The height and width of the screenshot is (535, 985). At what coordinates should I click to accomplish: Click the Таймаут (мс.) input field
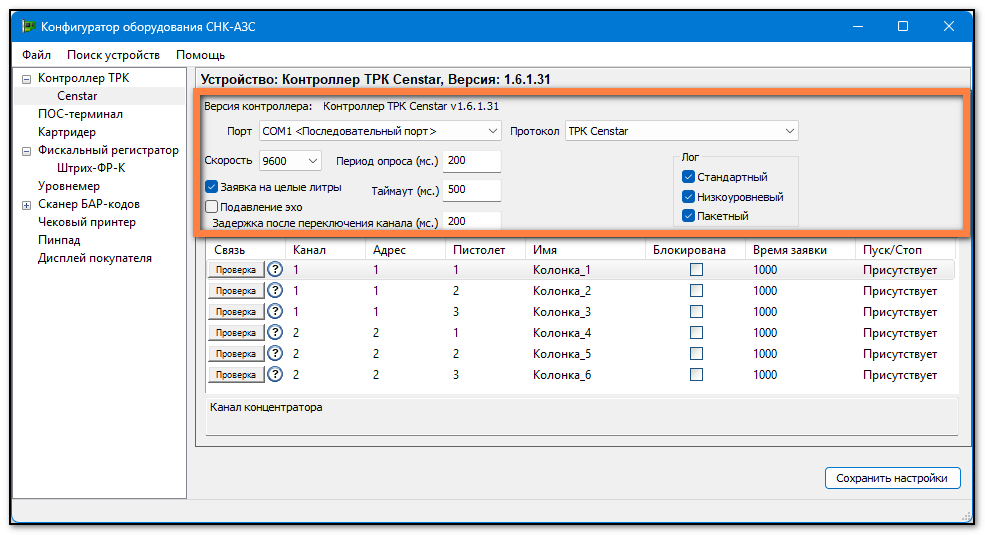point(471,191)
